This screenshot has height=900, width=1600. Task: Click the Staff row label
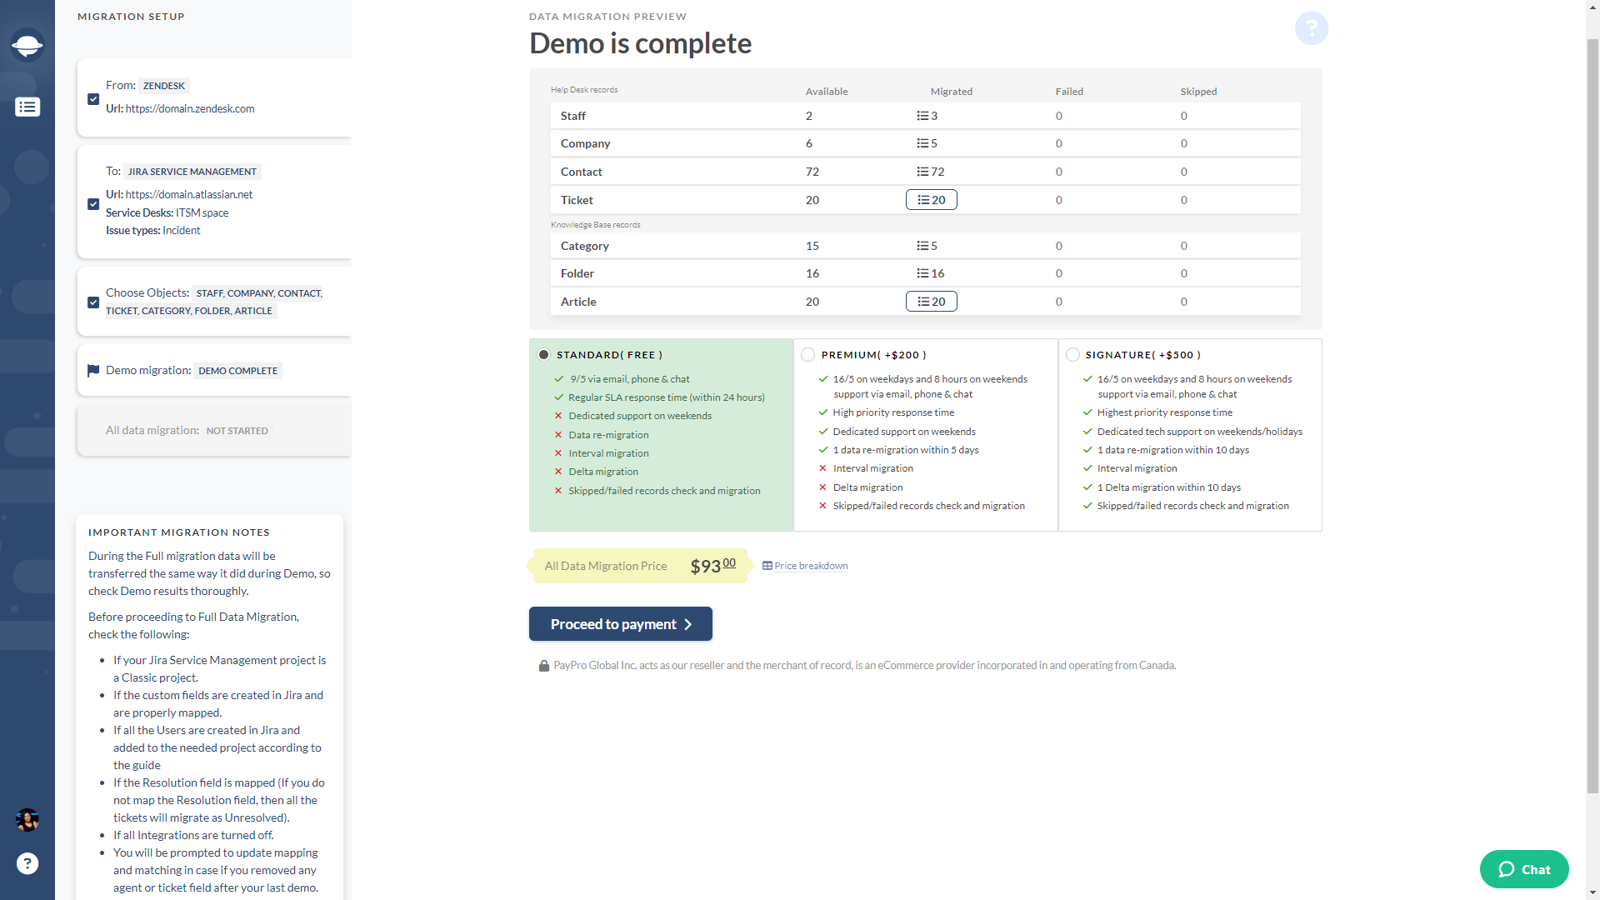[x=573, y=116]
